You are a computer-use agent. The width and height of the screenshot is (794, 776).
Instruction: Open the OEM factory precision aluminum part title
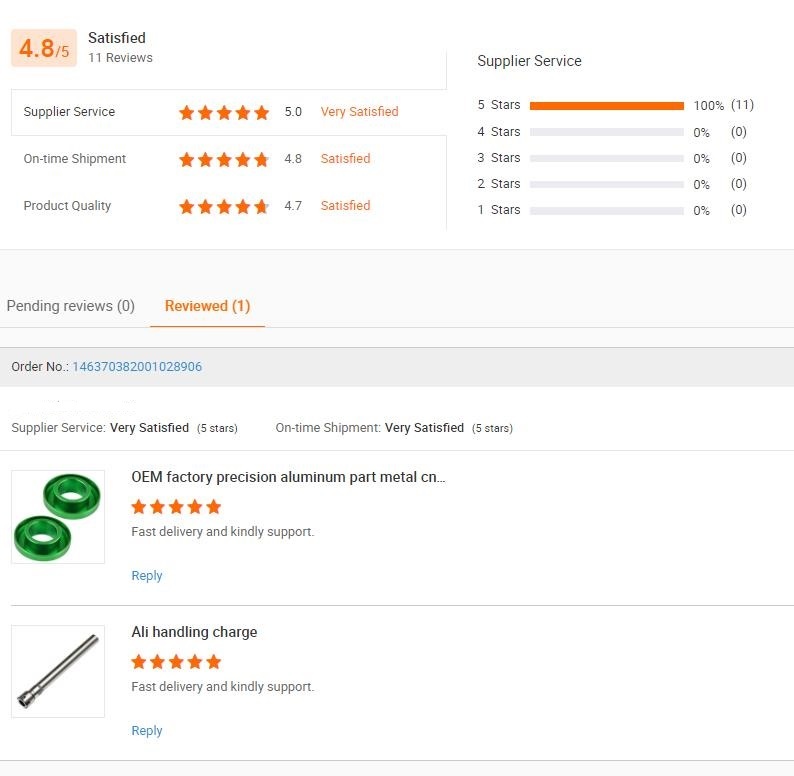click(288, 477)
